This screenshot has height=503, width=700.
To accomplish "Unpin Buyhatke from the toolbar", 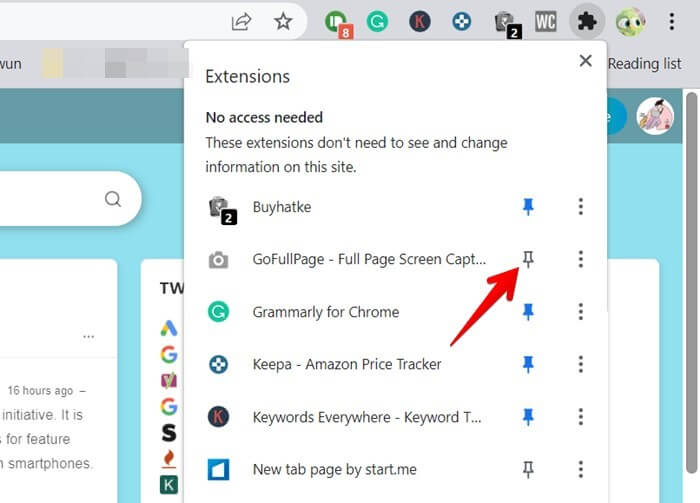I will 528,207.
